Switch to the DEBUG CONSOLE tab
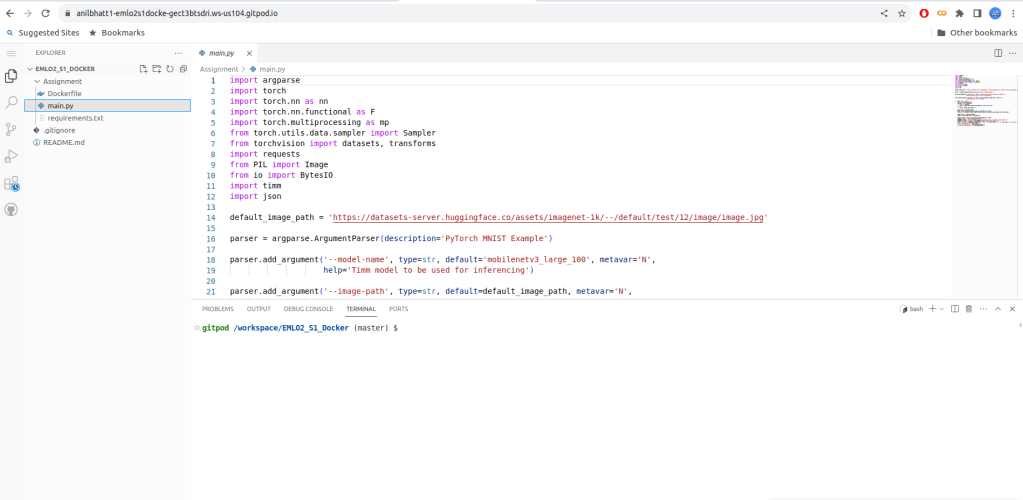Screen dimensions: 1023x500 [308, 309]
